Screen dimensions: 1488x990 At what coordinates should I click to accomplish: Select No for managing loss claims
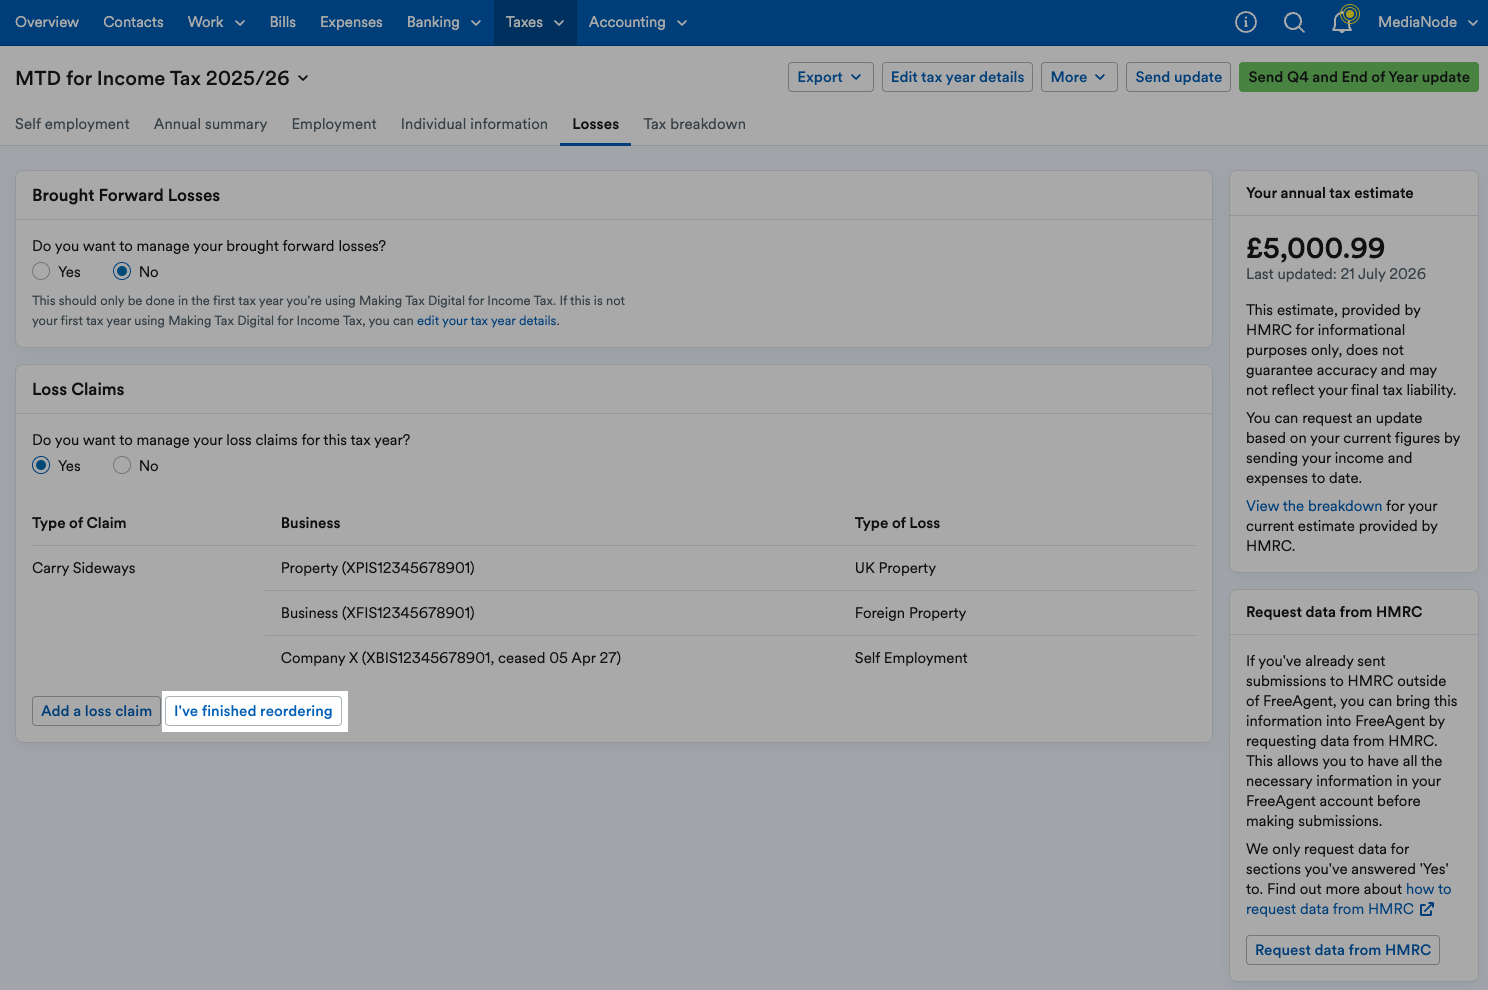click(122, 465)
